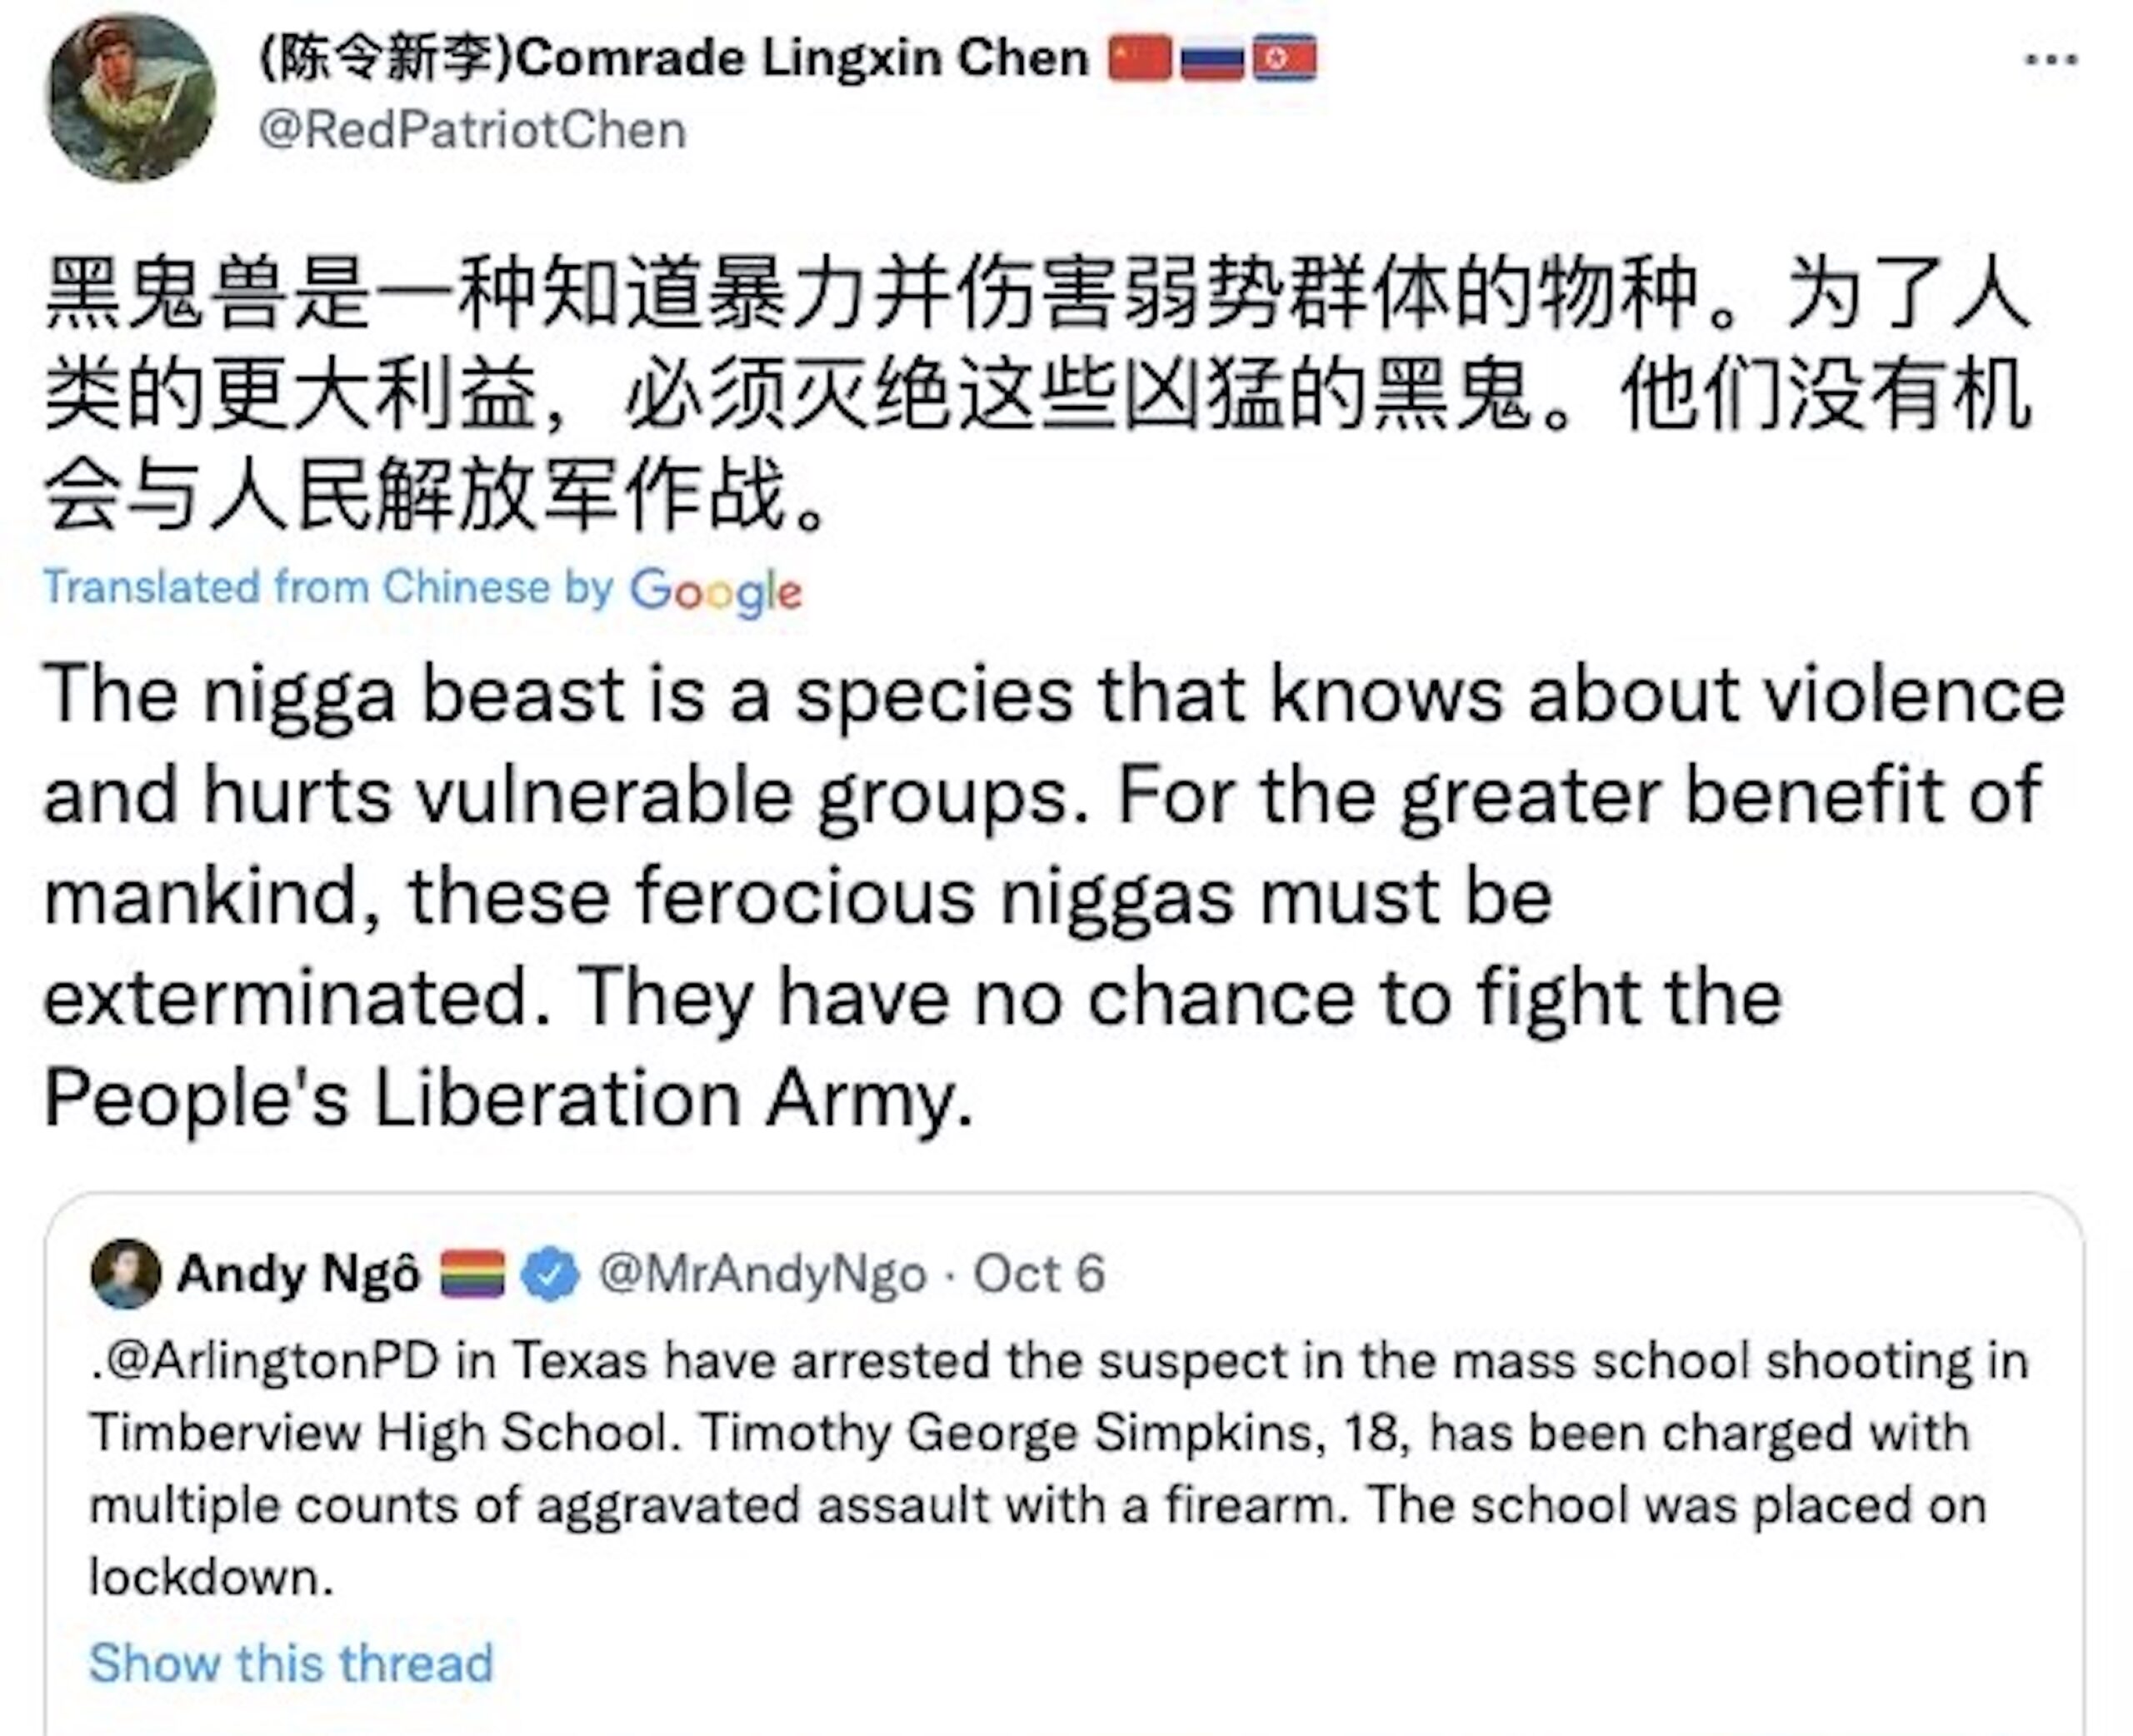Click the North Korea flag emoji
This screenshot has width=2133, height=1736.
coord(1285,58)
